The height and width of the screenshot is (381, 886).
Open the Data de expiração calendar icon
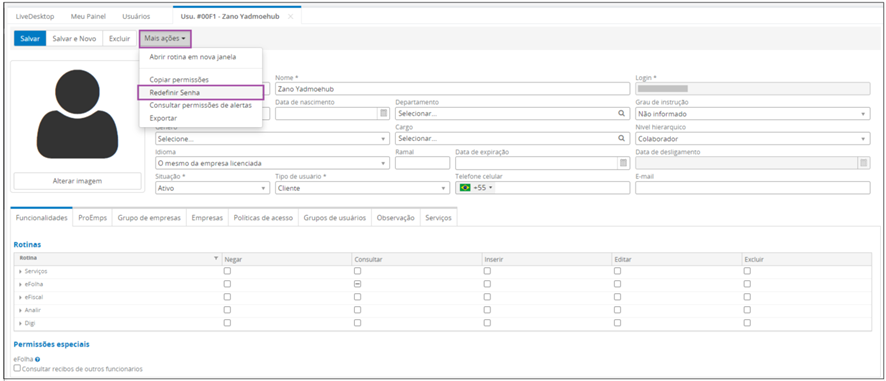coord(623,163)
